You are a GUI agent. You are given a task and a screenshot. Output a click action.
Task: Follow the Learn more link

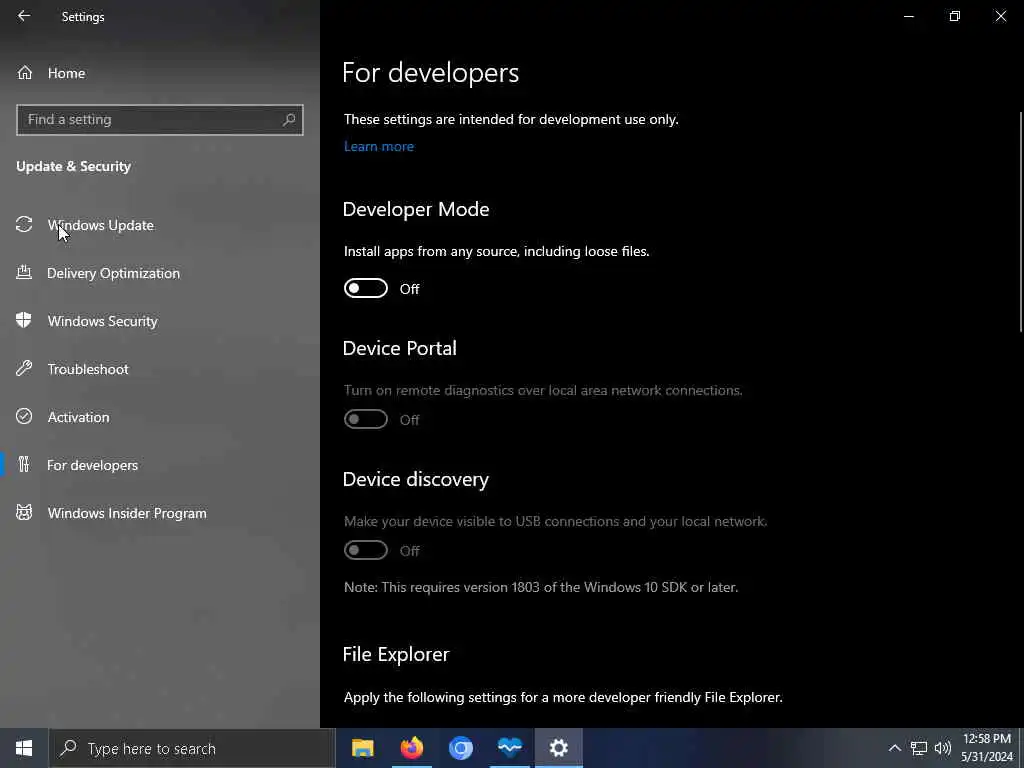[x=379, y=146]
